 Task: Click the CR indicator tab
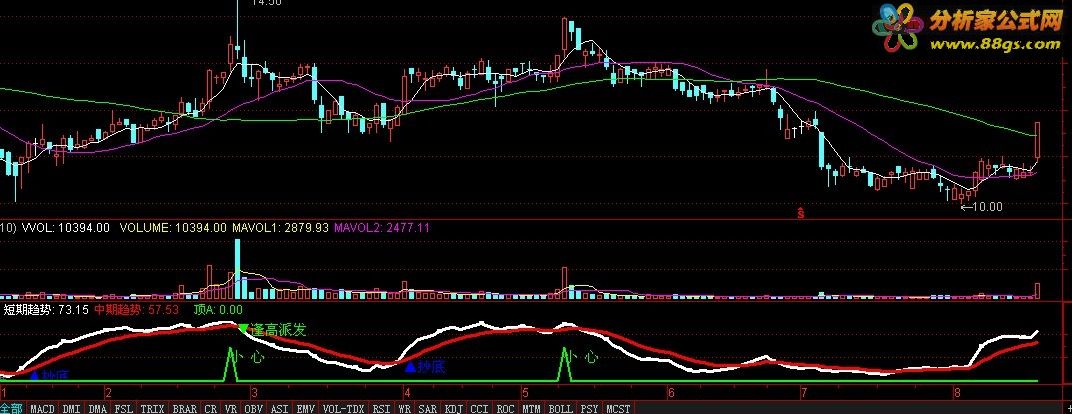211,409
